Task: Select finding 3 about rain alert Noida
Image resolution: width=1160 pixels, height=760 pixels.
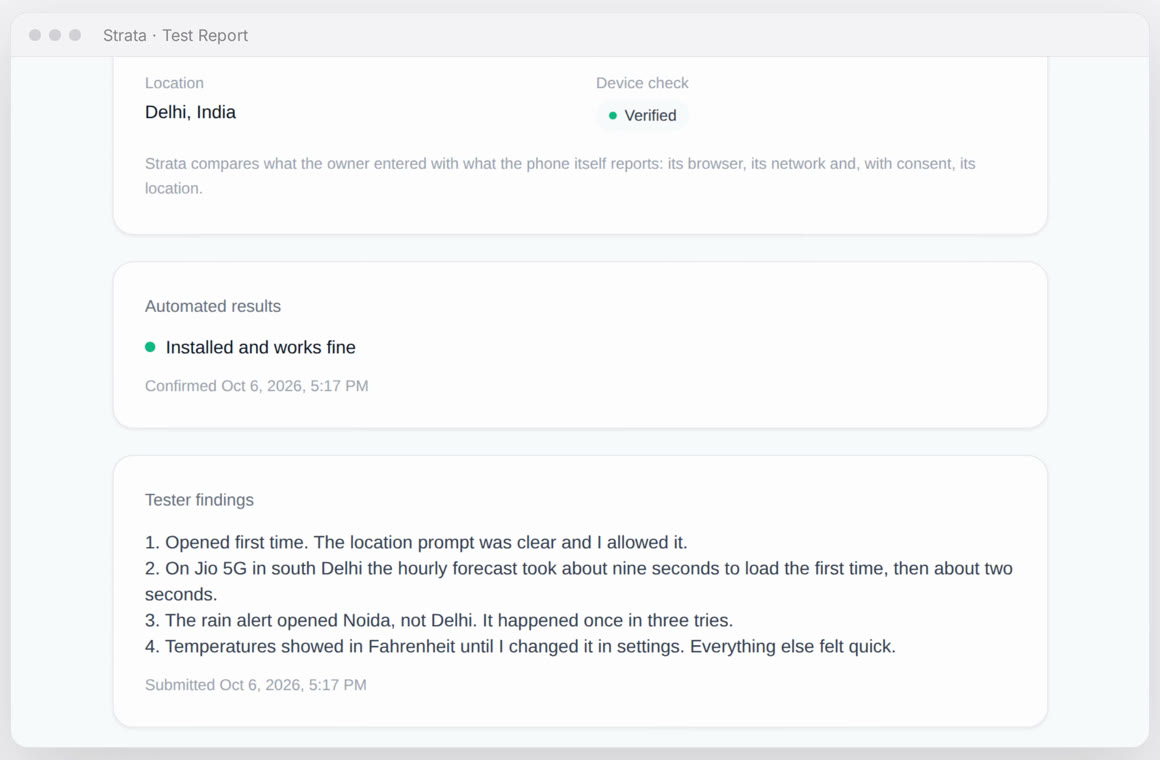Action: pyautogui.click(x=439, y=620)
